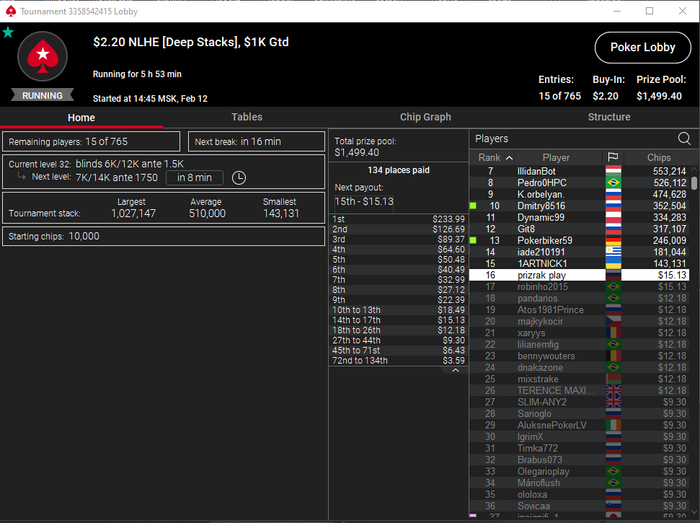Click the Poker Lobby button
This screenshot has width=700, height=523.
643,47
